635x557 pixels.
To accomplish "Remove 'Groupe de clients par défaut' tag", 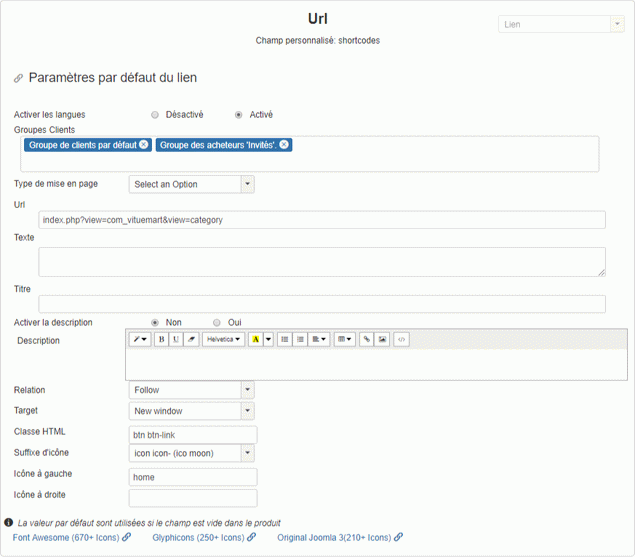I will click(144, 145).
